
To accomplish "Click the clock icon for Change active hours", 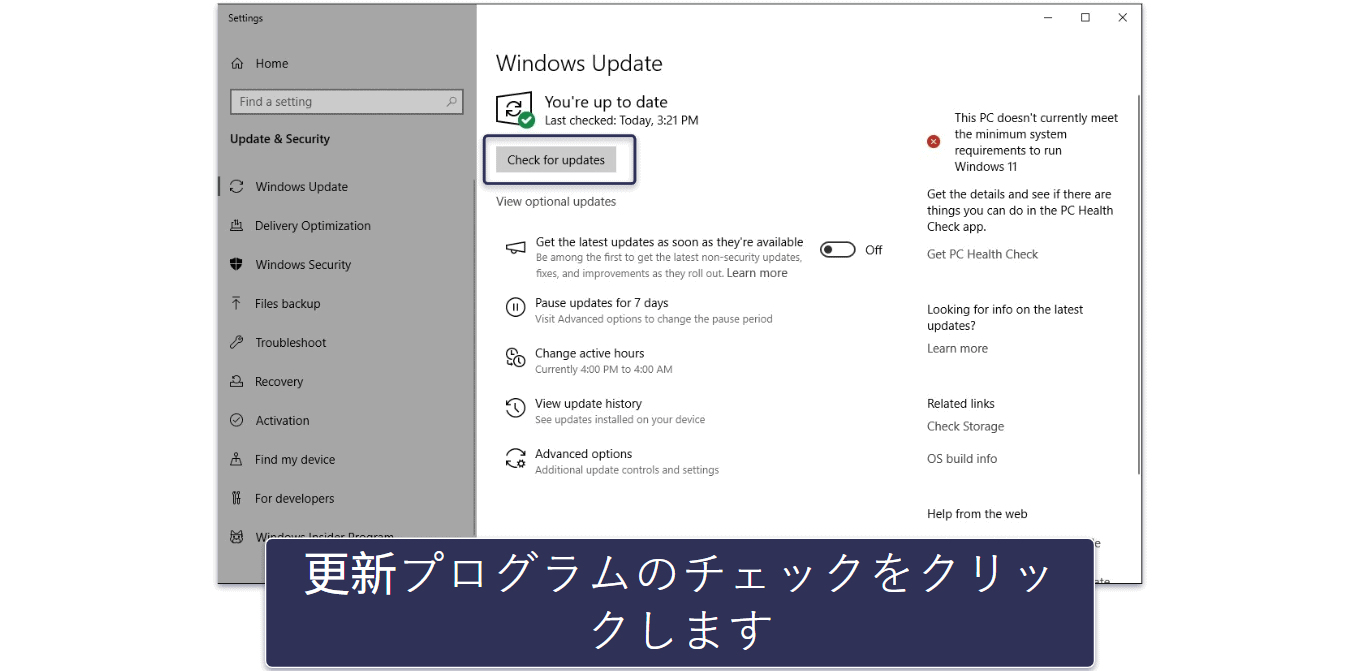I will tap(515, 358).
